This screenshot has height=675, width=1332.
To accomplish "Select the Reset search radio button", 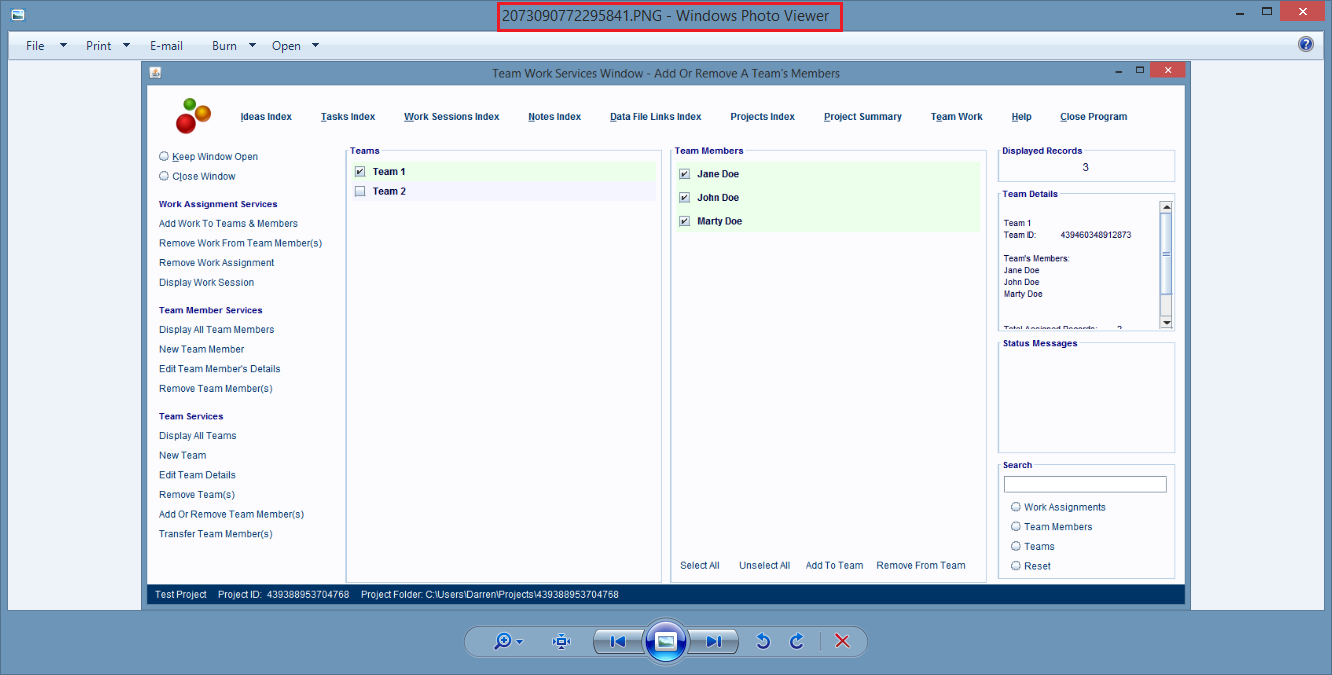I will pos(1016,566).
